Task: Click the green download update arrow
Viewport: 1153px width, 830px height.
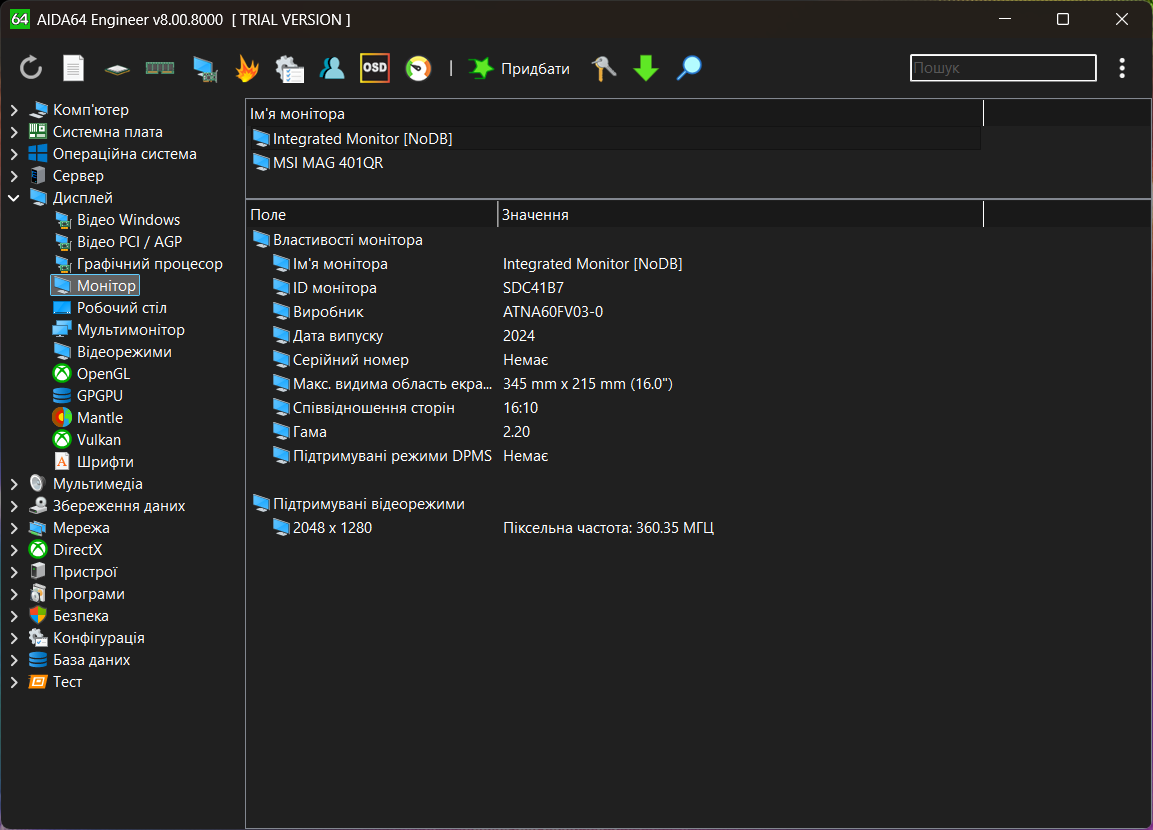Action: [x=646, y=68]
